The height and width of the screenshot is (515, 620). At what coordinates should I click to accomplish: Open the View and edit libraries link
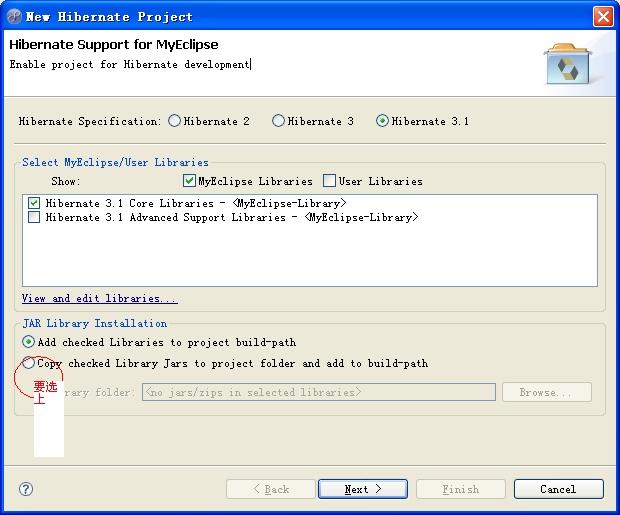(100, 298)
